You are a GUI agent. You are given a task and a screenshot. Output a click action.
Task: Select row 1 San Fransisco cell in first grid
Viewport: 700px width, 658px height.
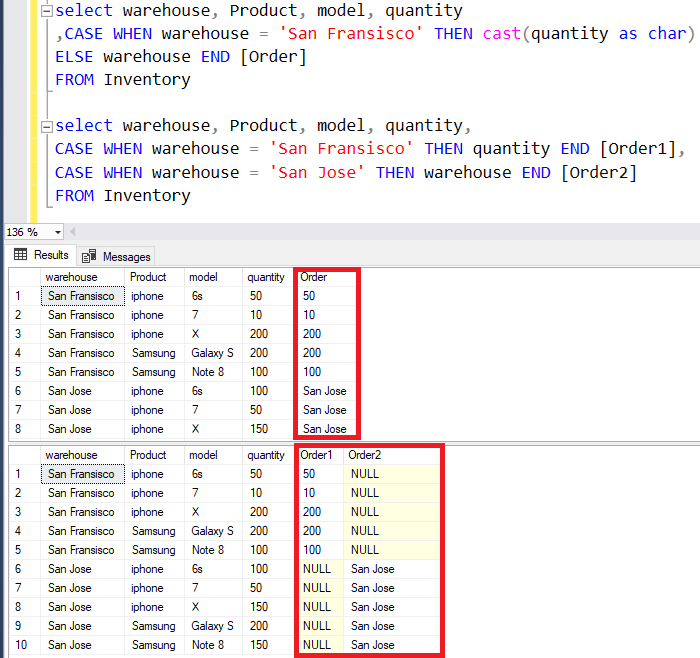[82, 296]
